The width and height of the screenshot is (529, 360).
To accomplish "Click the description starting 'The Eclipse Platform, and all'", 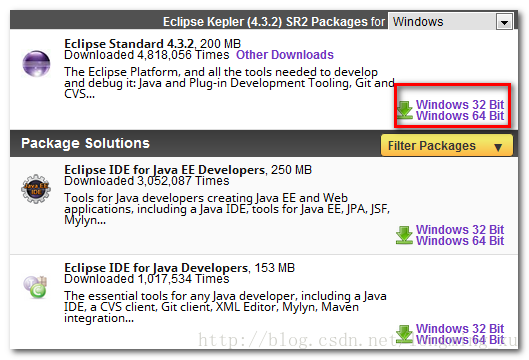I will click(229, 83).
